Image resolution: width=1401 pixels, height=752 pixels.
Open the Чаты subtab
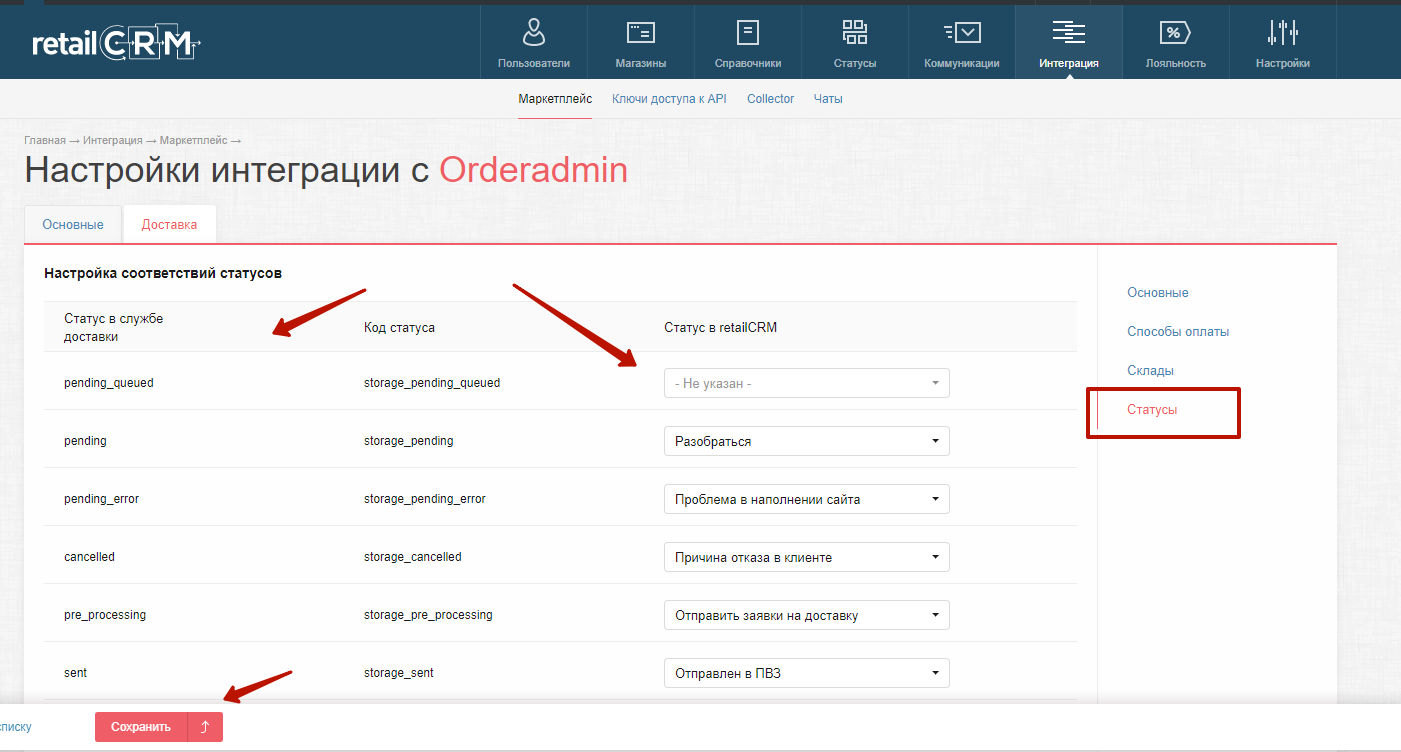pyautogui.click(x=828, y=99)
